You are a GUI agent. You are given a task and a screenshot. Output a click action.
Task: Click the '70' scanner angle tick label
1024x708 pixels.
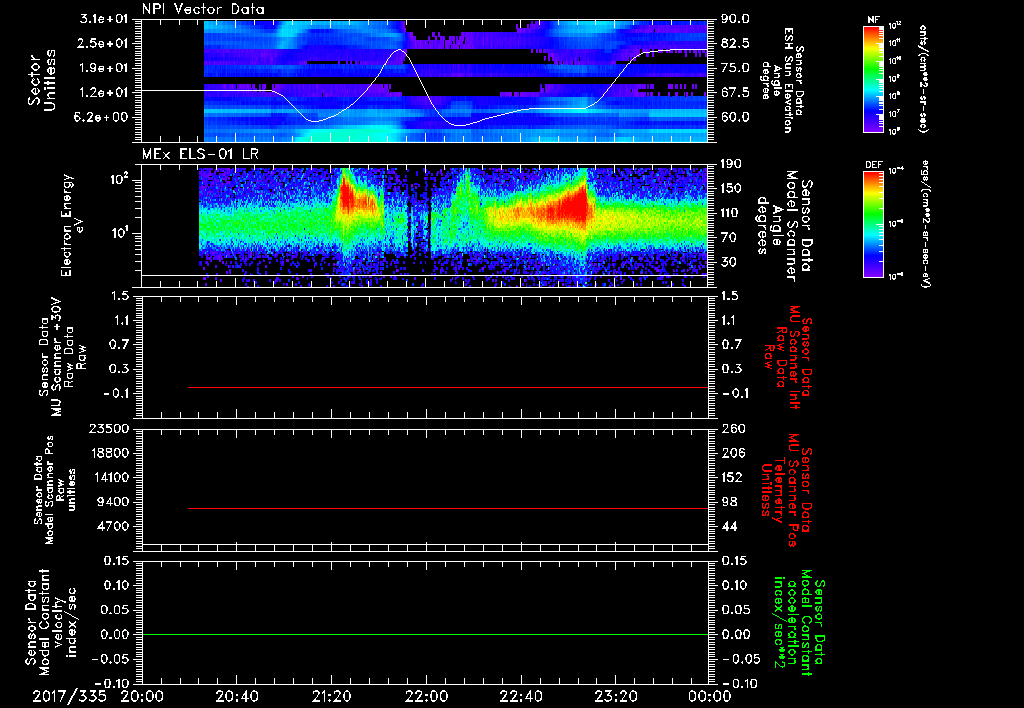tap(728, 237)
